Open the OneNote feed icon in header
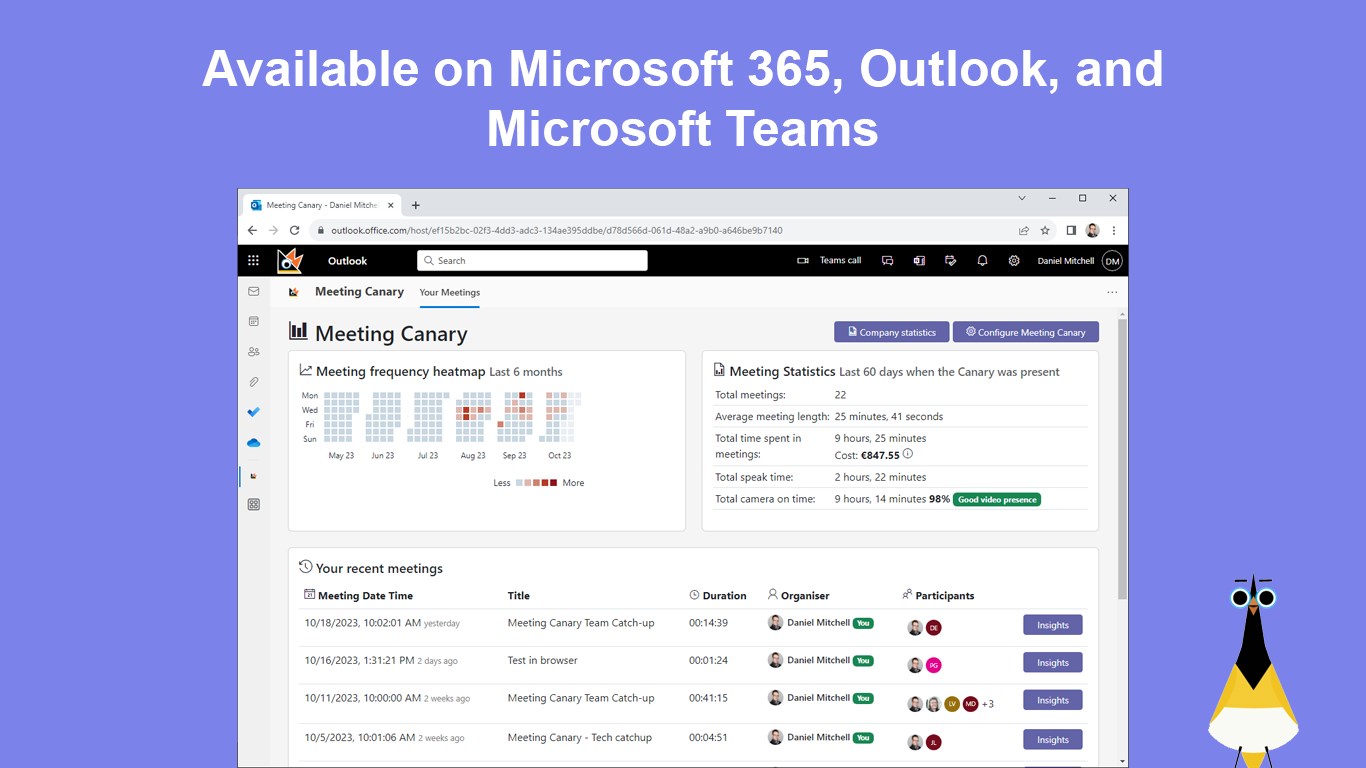The width and height of the screenshot is (1366, 768). click(919, 261)
